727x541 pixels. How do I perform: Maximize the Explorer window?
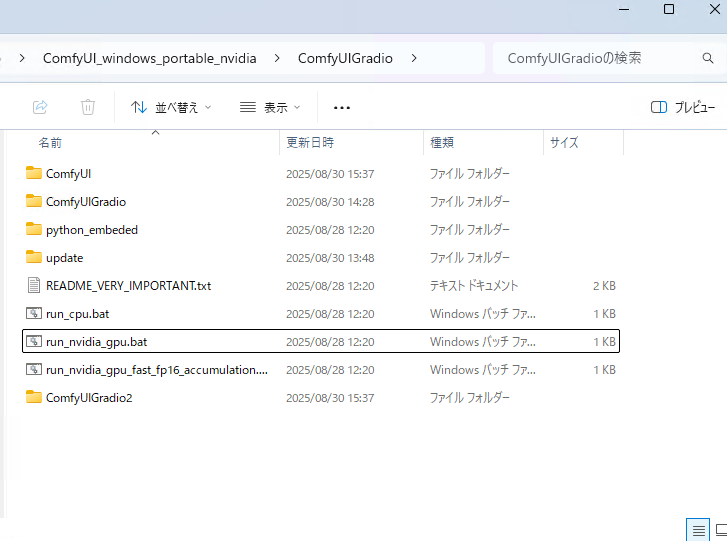(669, 9)
